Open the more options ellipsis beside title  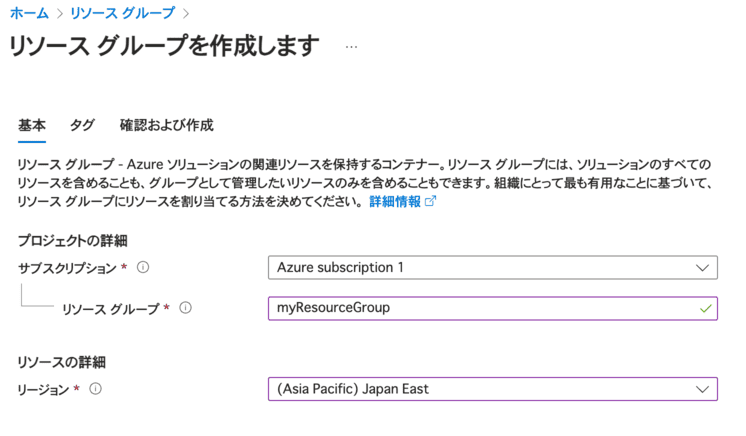pyautogui.click(x=351, y=47)
